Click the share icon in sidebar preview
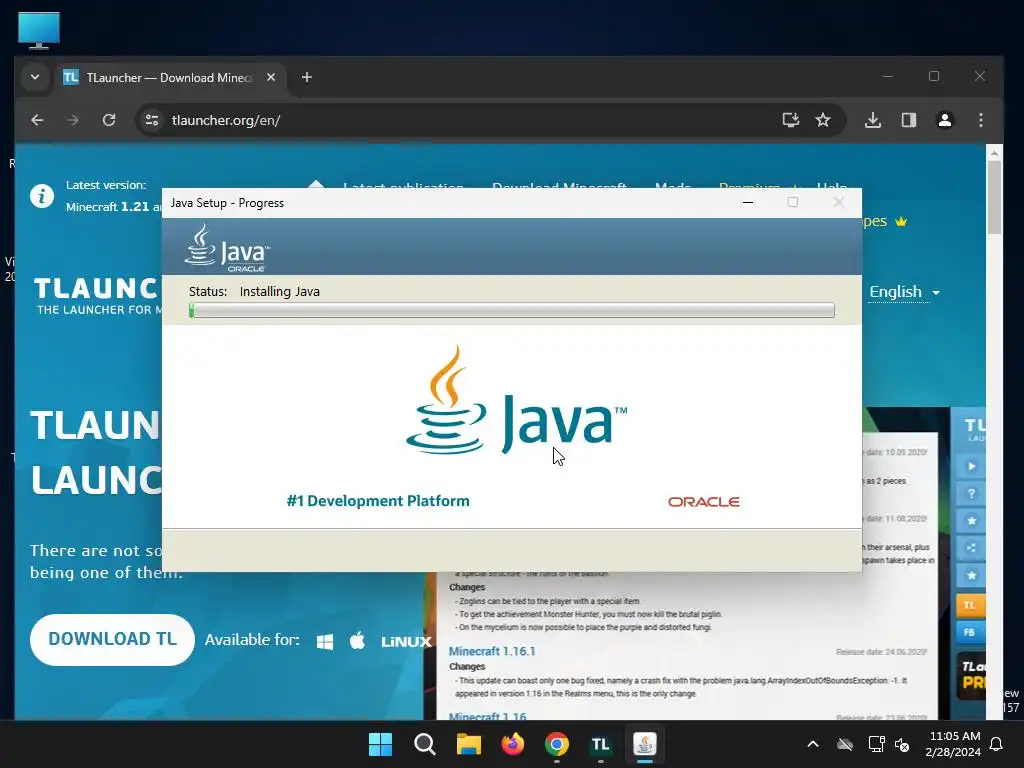 971,548
